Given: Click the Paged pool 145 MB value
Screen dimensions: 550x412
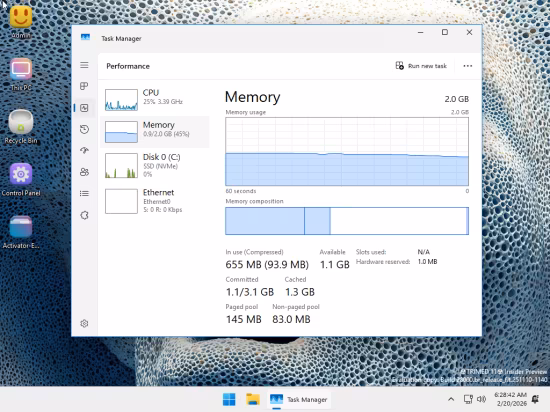Looking at the screenshot, I should point(243,319).
